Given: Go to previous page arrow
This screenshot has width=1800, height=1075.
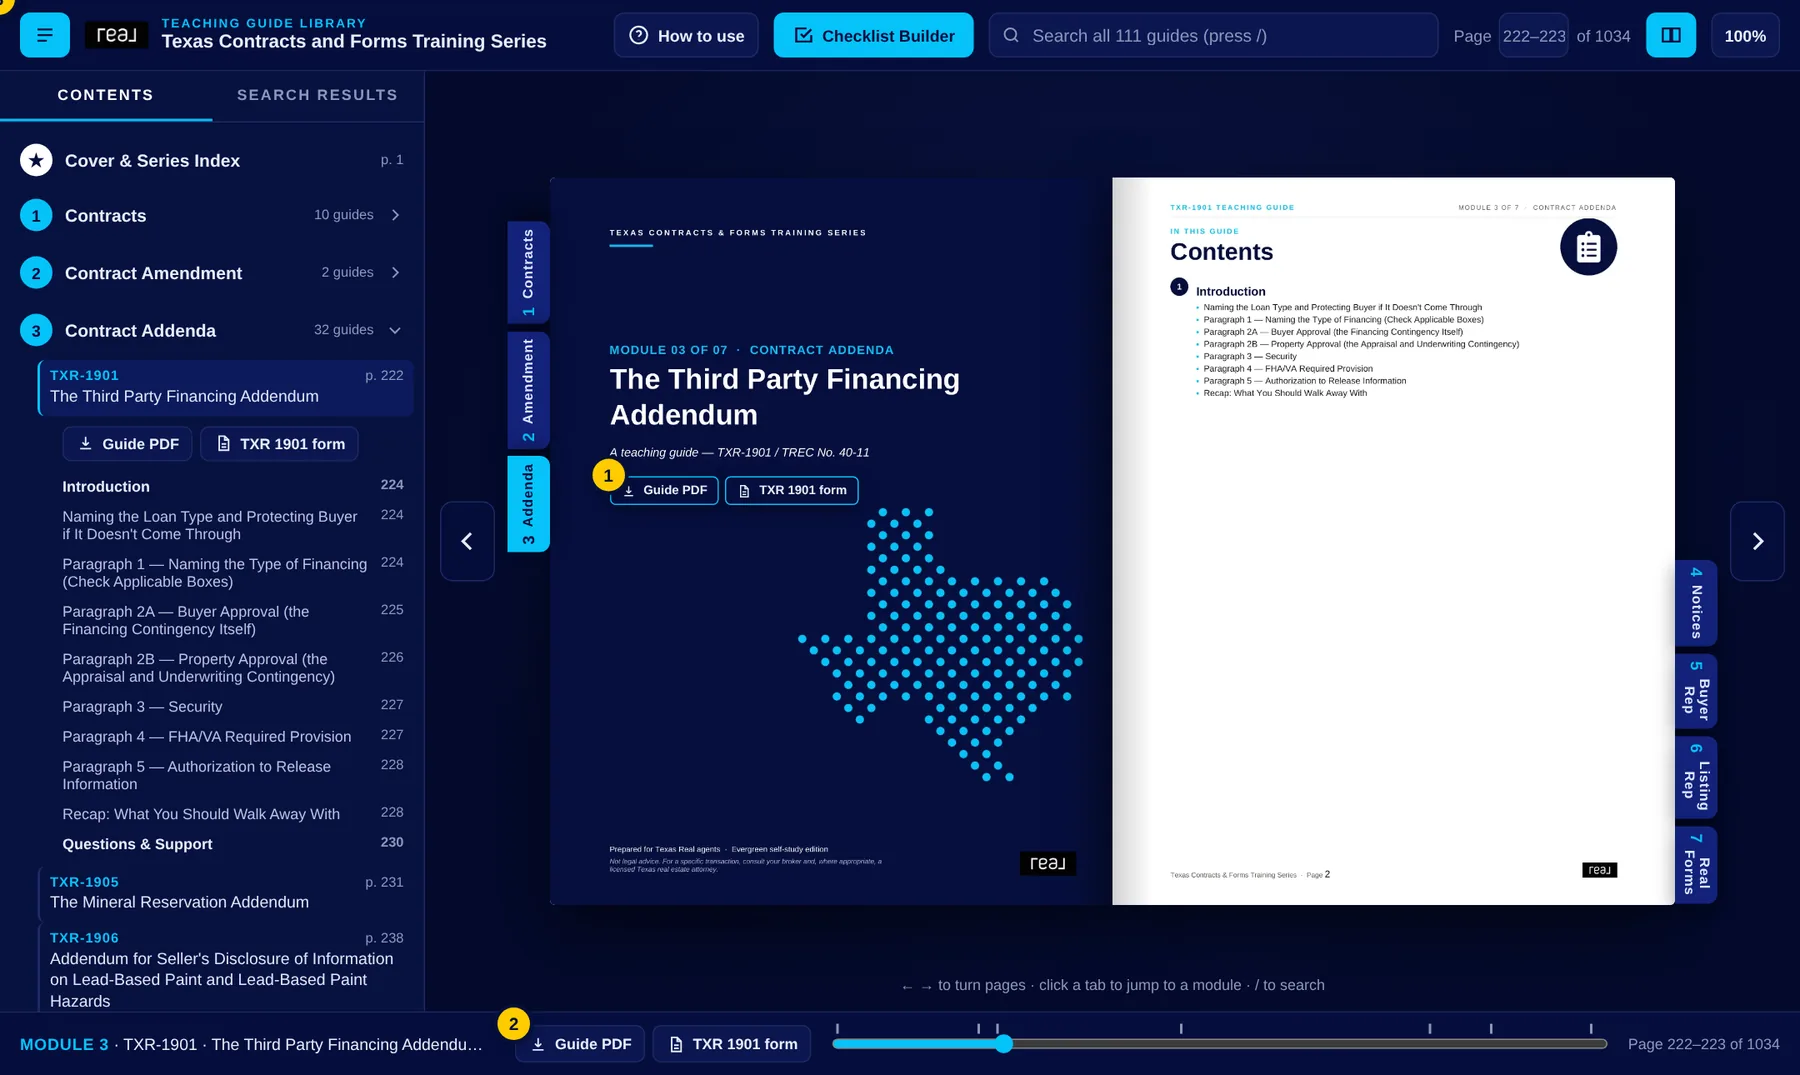Looking at the screenshot, I should (467, 541).
